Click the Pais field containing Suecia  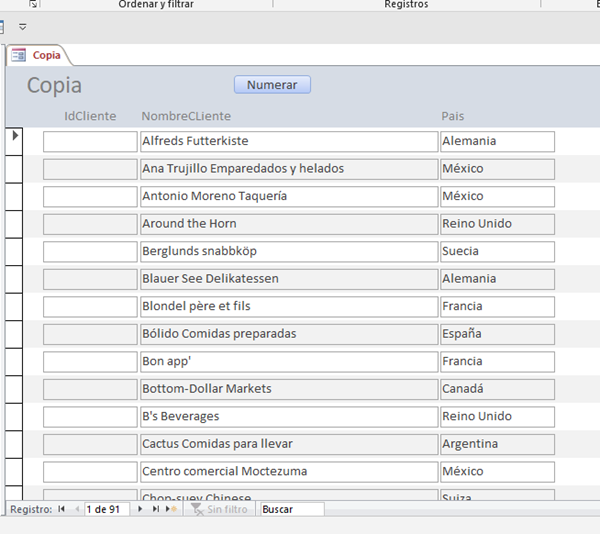tap(497, 252)
